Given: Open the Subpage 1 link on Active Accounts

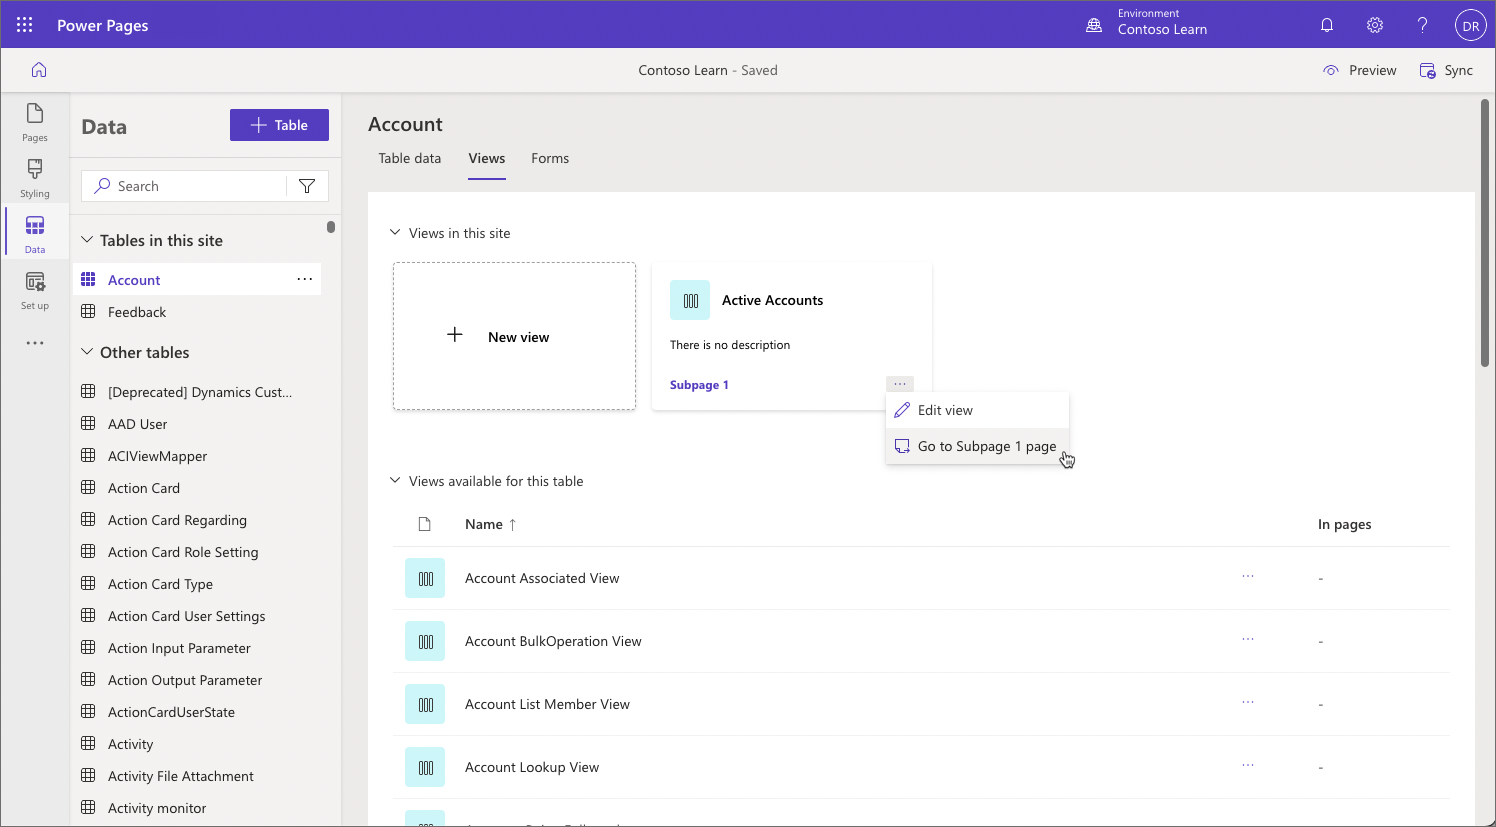Looking at the screenshot, I should point(698,384).
